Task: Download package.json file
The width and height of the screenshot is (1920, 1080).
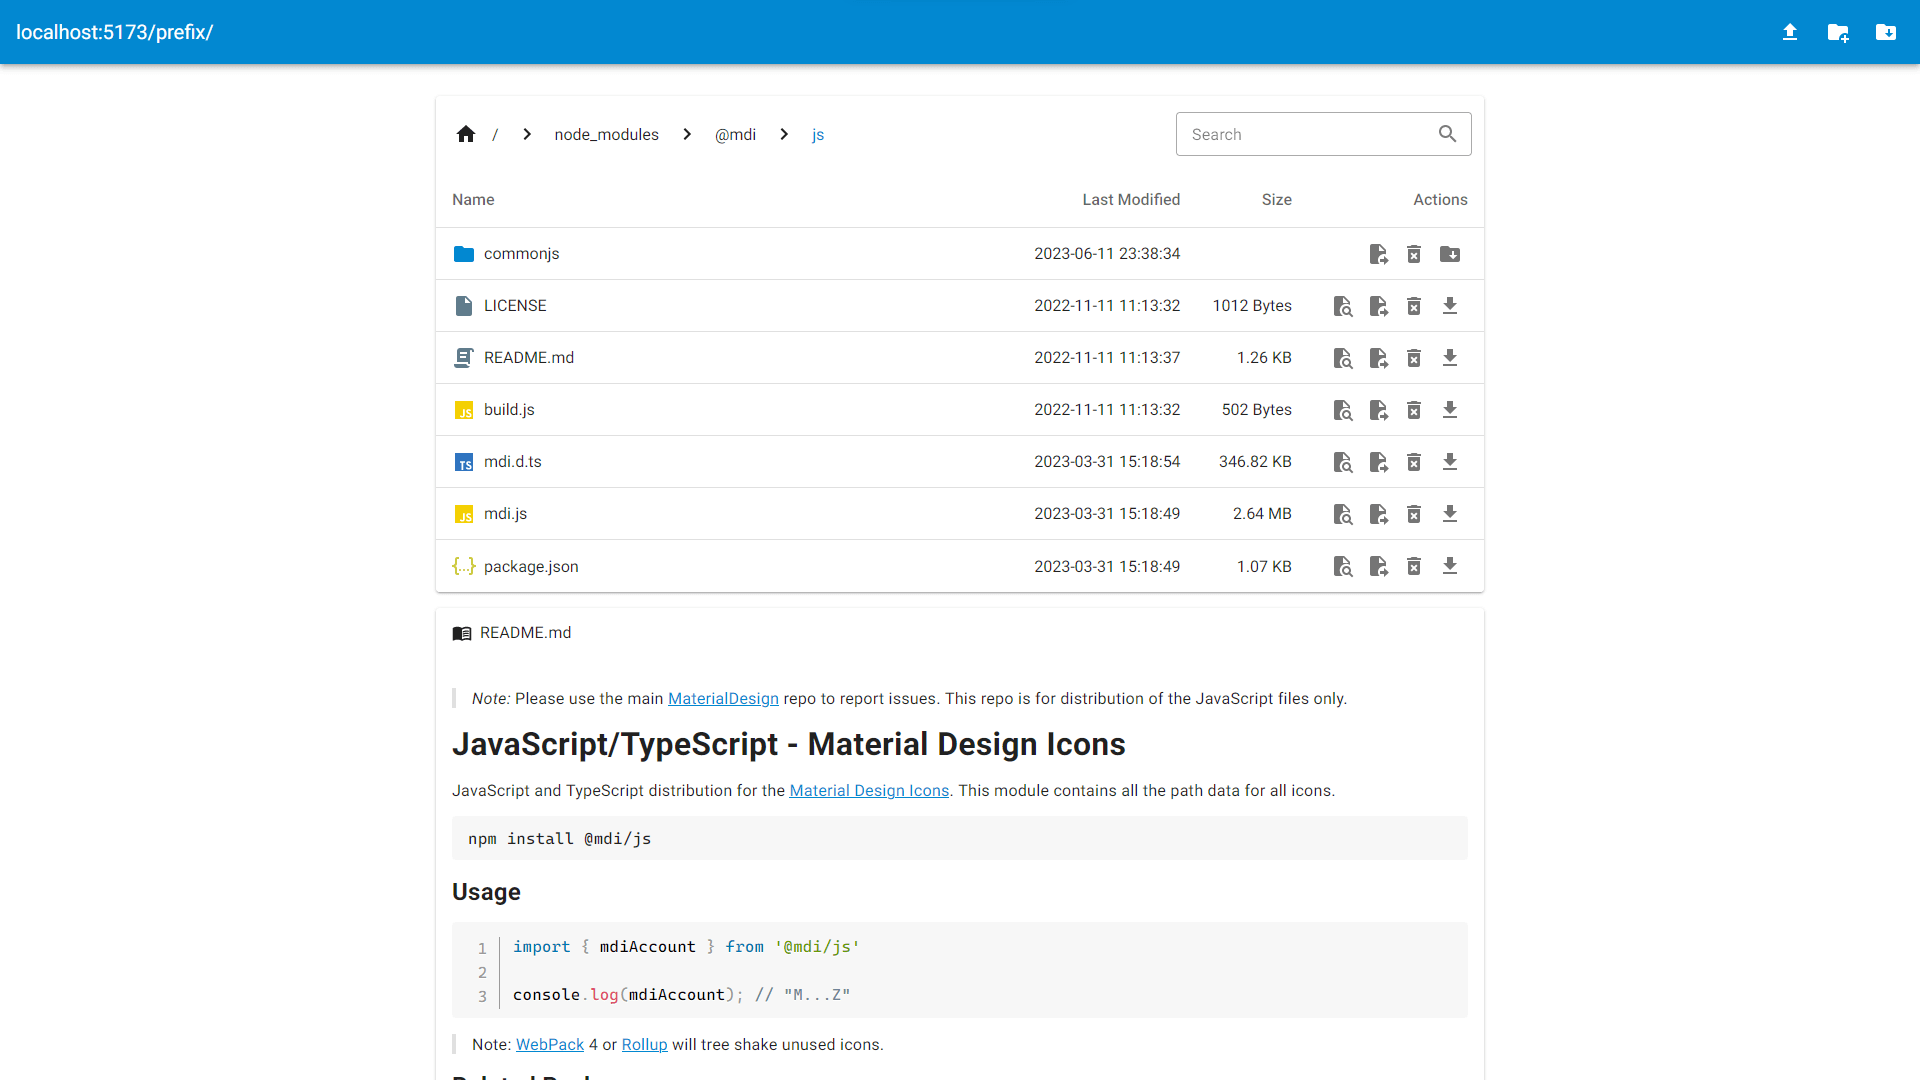Action: click(1450, 566)
